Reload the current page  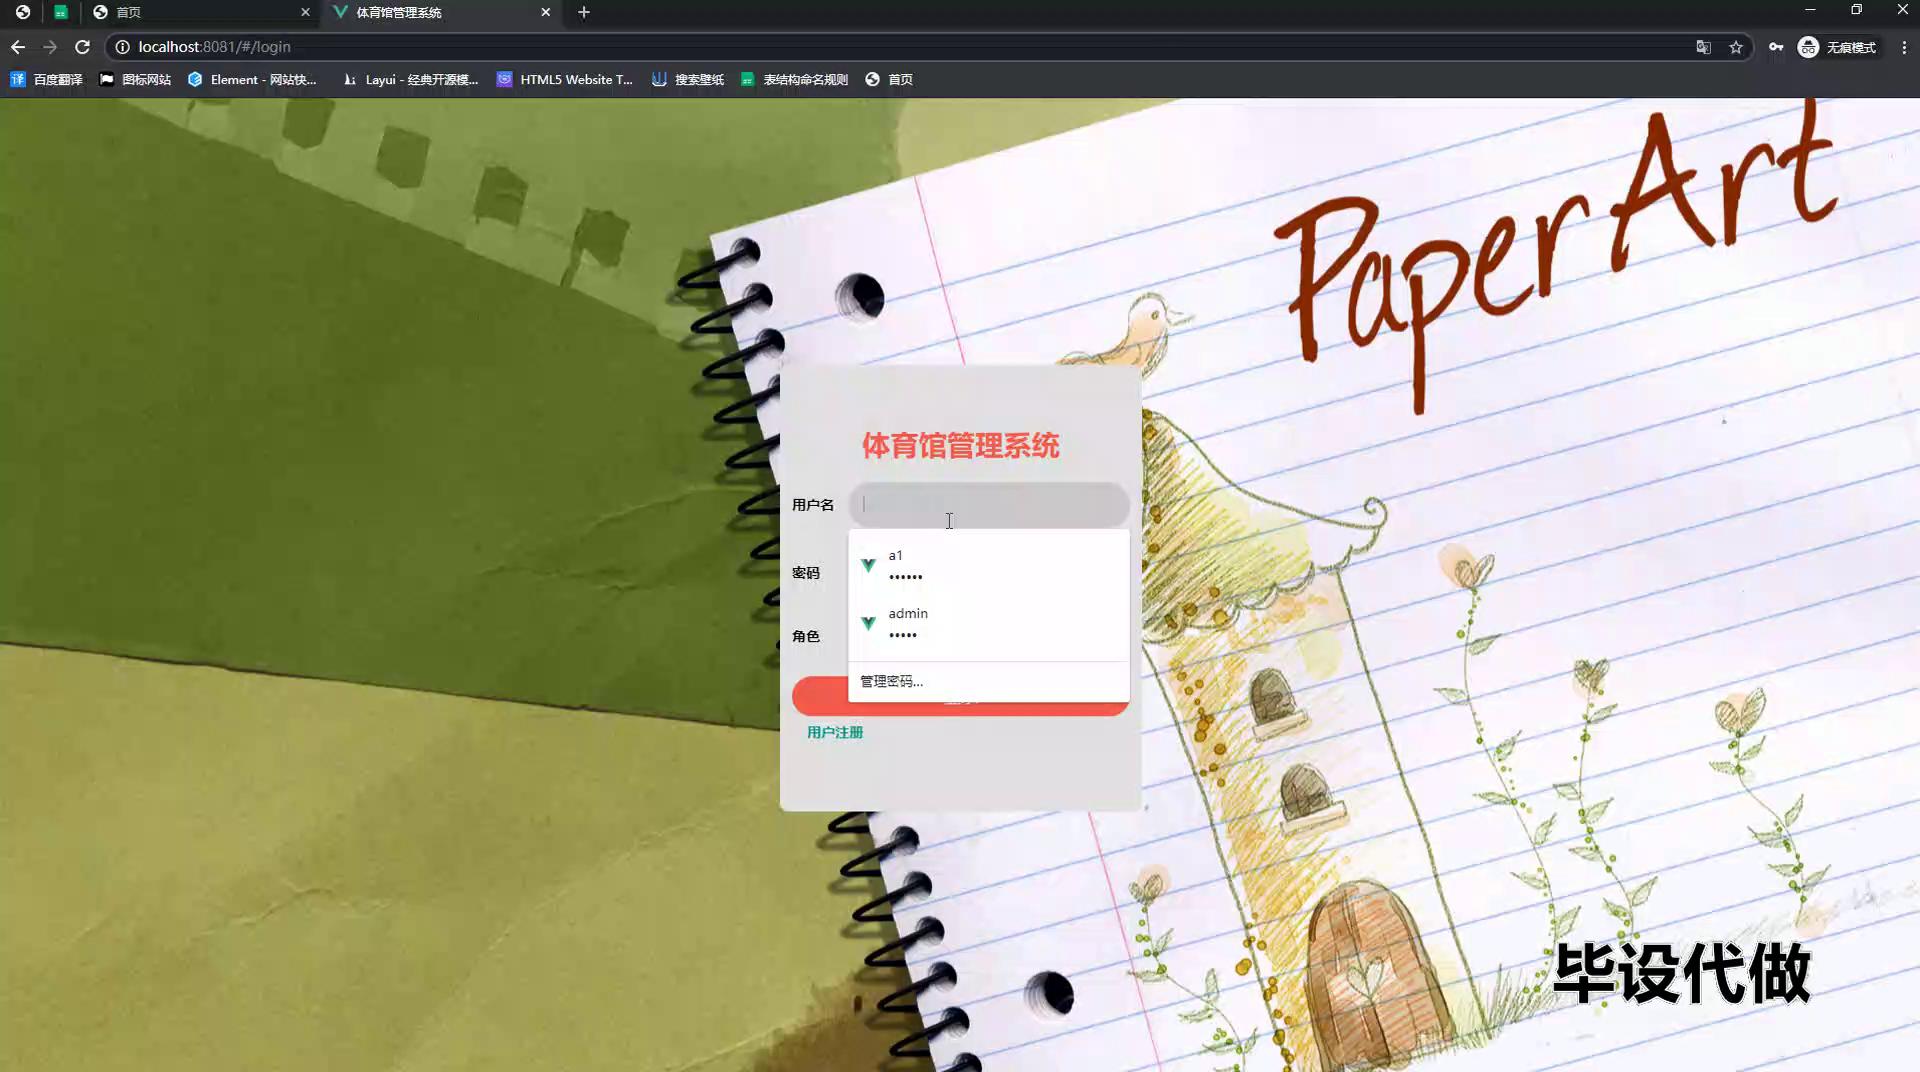[x=82, y=47]
